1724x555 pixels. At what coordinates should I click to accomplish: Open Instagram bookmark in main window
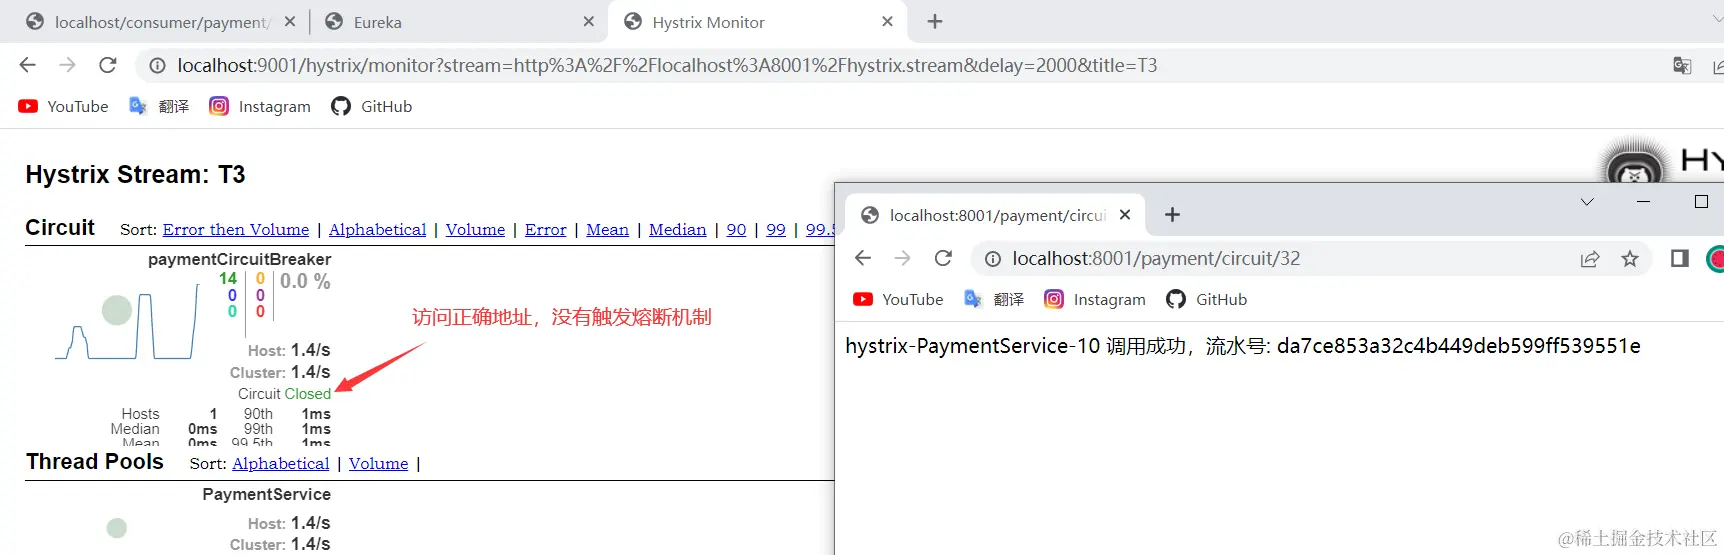tap(260, 106)
